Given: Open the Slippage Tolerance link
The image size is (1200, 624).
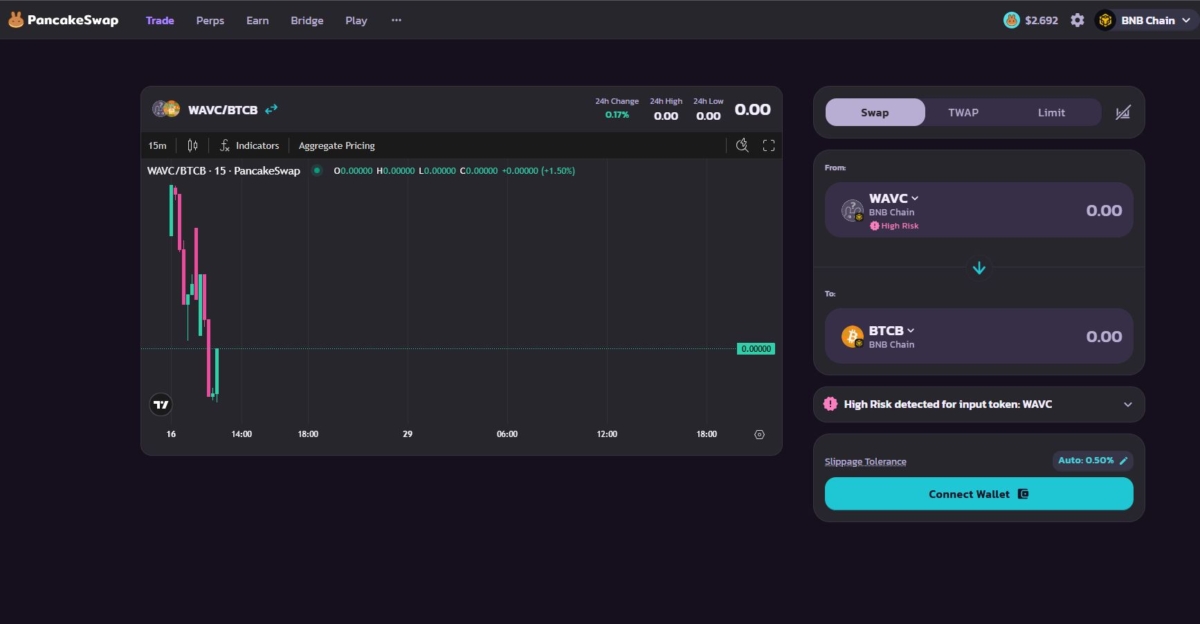Looking at the screenshot, I should click(x=866, y=461).
